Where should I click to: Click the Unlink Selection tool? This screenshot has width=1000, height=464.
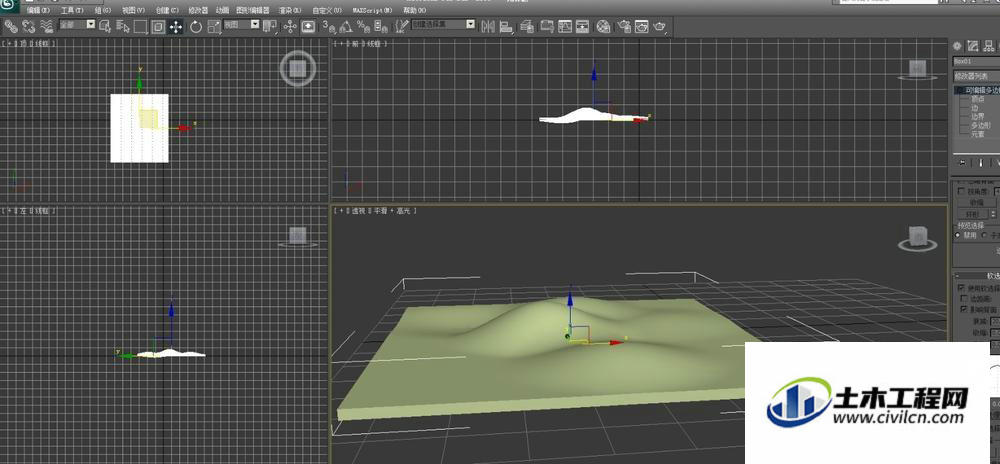[x=29, y=26]
